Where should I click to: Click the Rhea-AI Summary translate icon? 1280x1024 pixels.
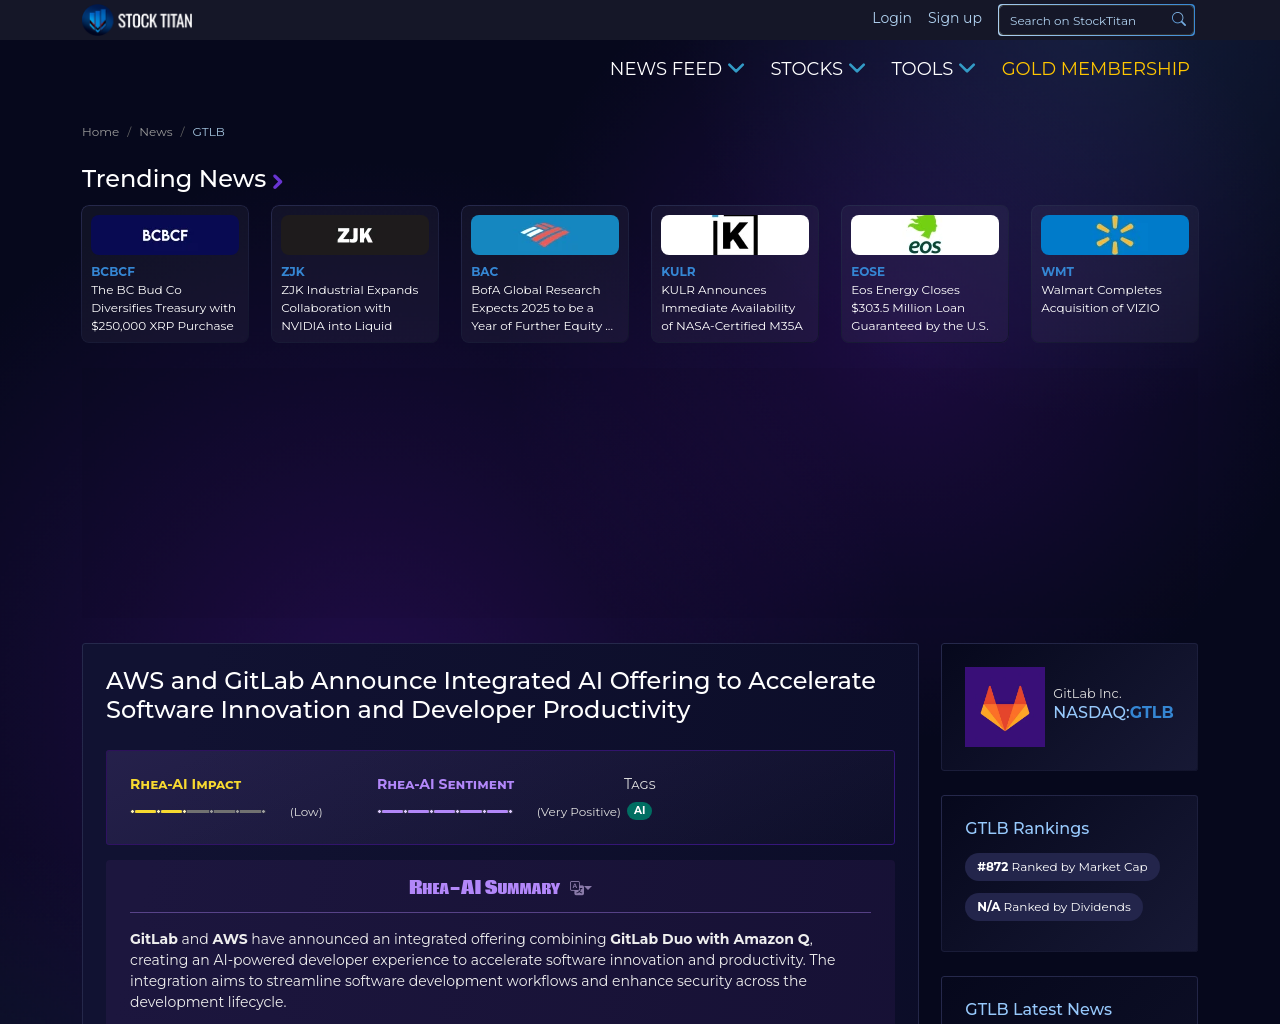[580, 888]
